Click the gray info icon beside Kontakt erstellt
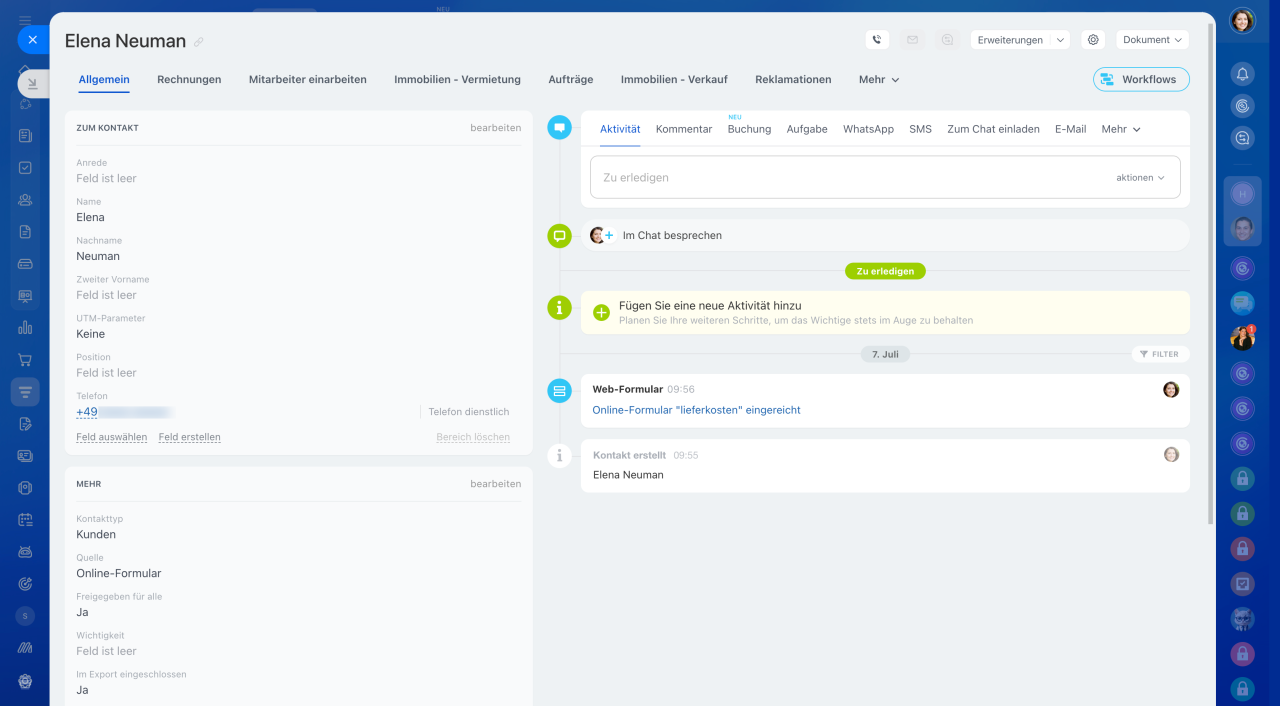Viewport: 1280px width, 706px height. tap(559, 456)
